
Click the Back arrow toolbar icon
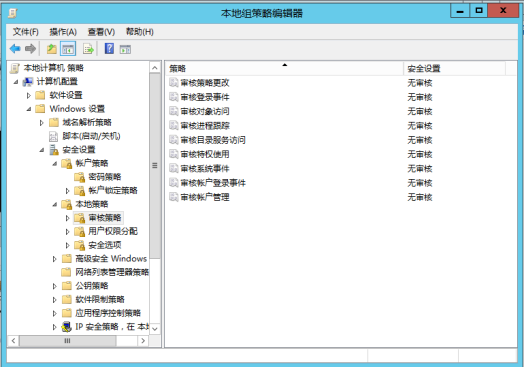[x=15, y=49]
